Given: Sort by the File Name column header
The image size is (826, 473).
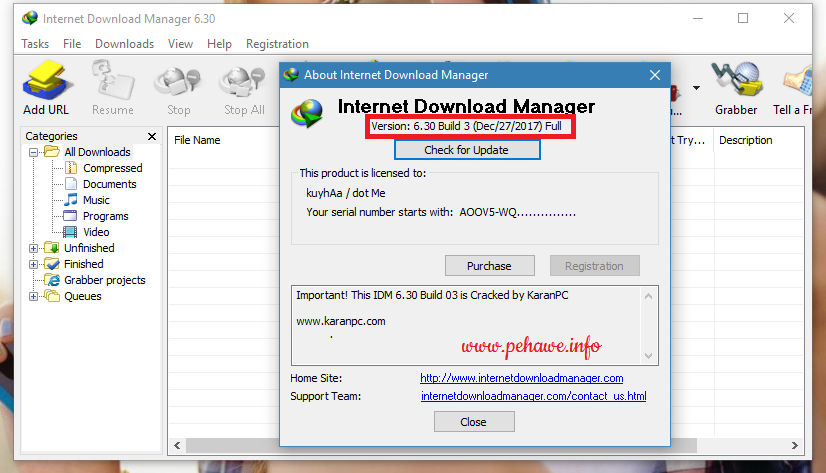Looking at the screenshot, I should [x=197, y=140].
